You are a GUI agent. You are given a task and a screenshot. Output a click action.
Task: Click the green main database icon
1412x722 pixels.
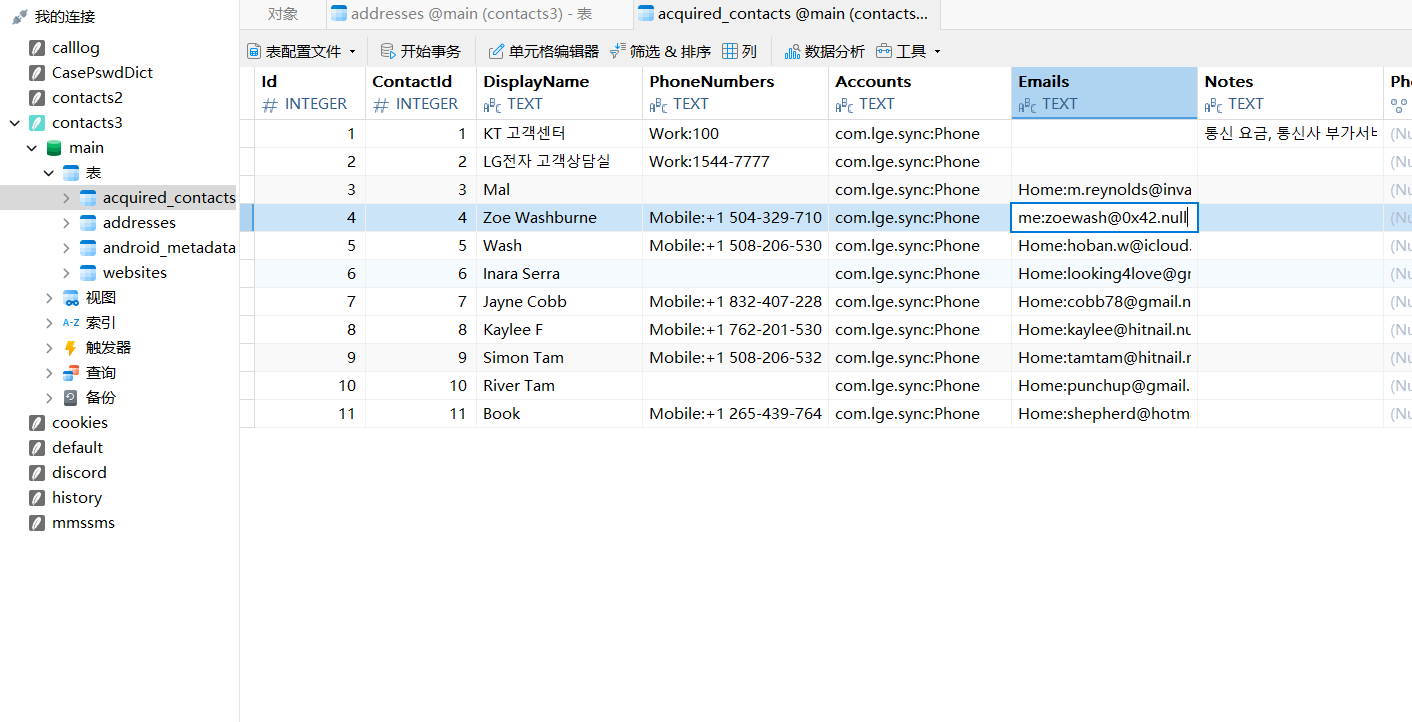(x=54, y=148)
